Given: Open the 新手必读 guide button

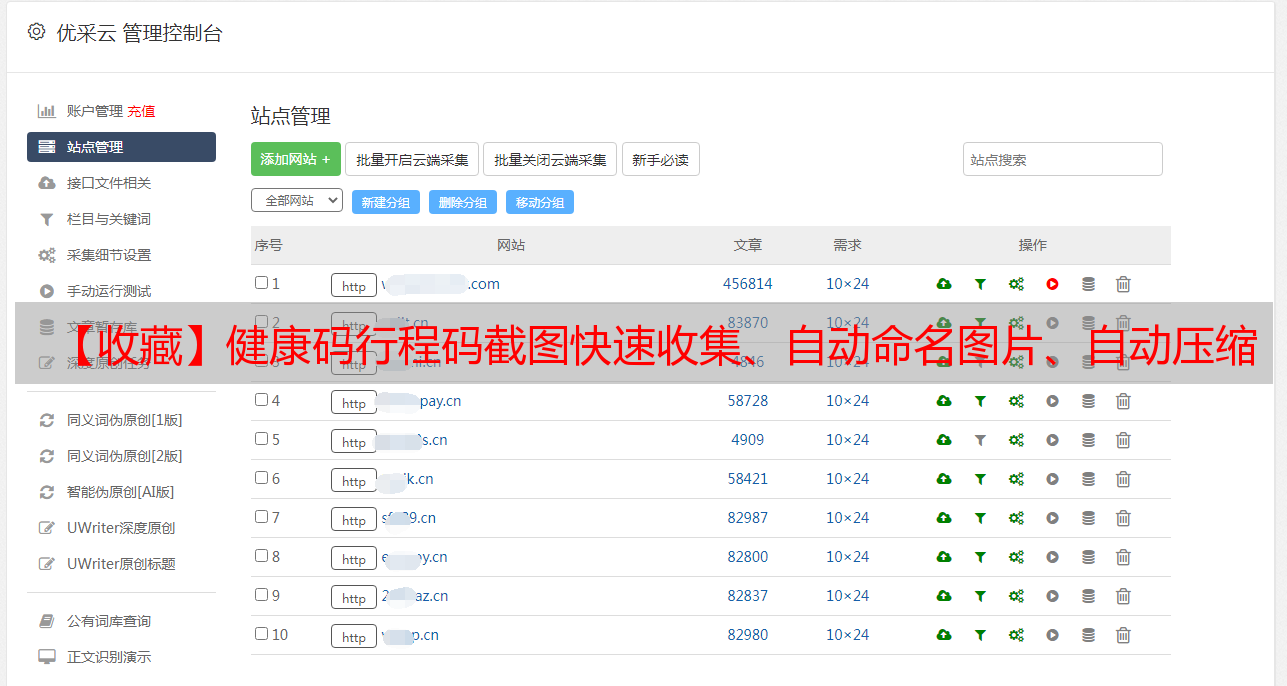Looking at the screenshot, I should coord(661,159).
